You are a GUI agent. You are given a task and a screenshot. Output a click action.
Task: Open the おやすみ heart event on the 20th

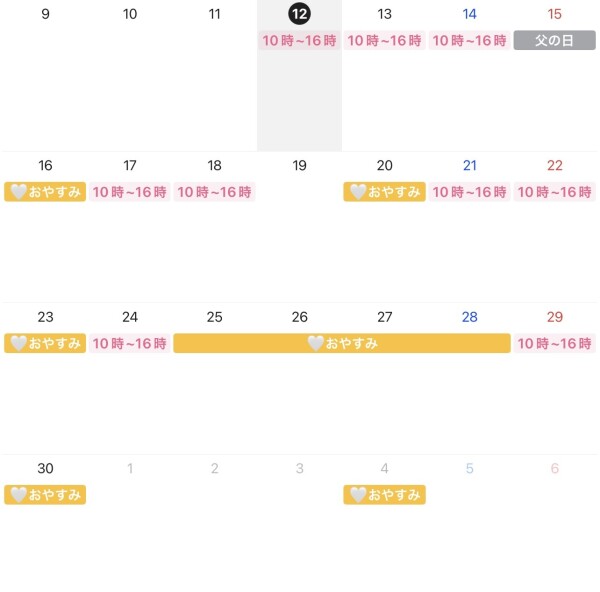(x=384, y=192)
